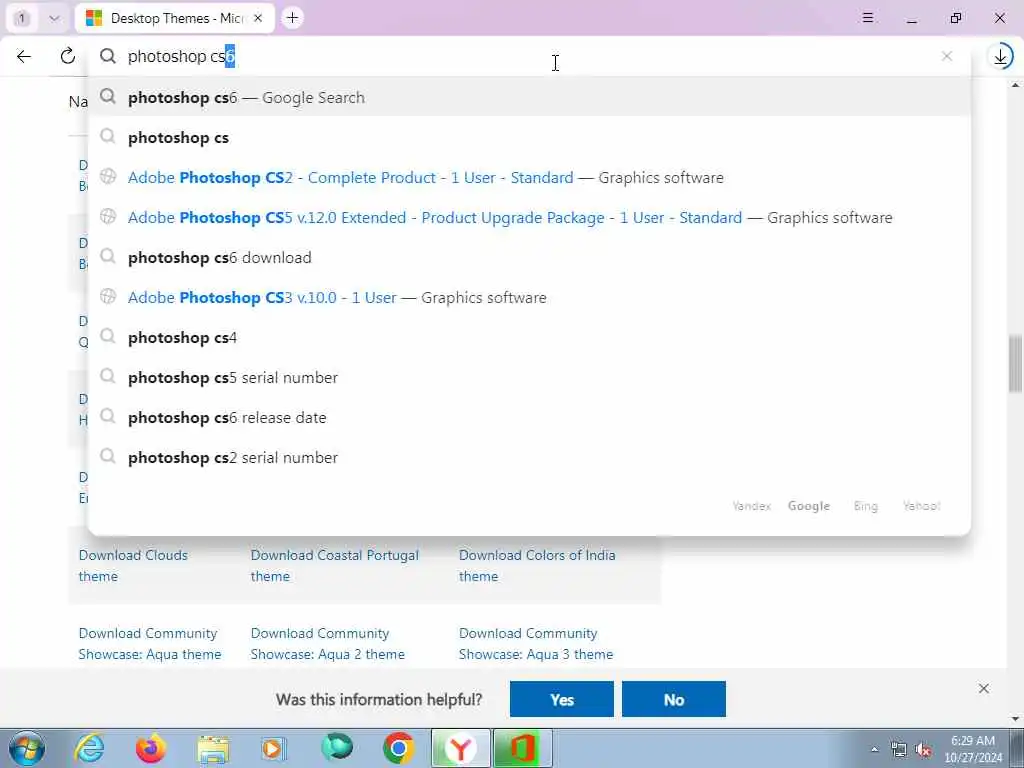The image size is (1024, 768).
Task: Choose the suggestion 'photoshop cs'
Action: [x=529, y=137]
